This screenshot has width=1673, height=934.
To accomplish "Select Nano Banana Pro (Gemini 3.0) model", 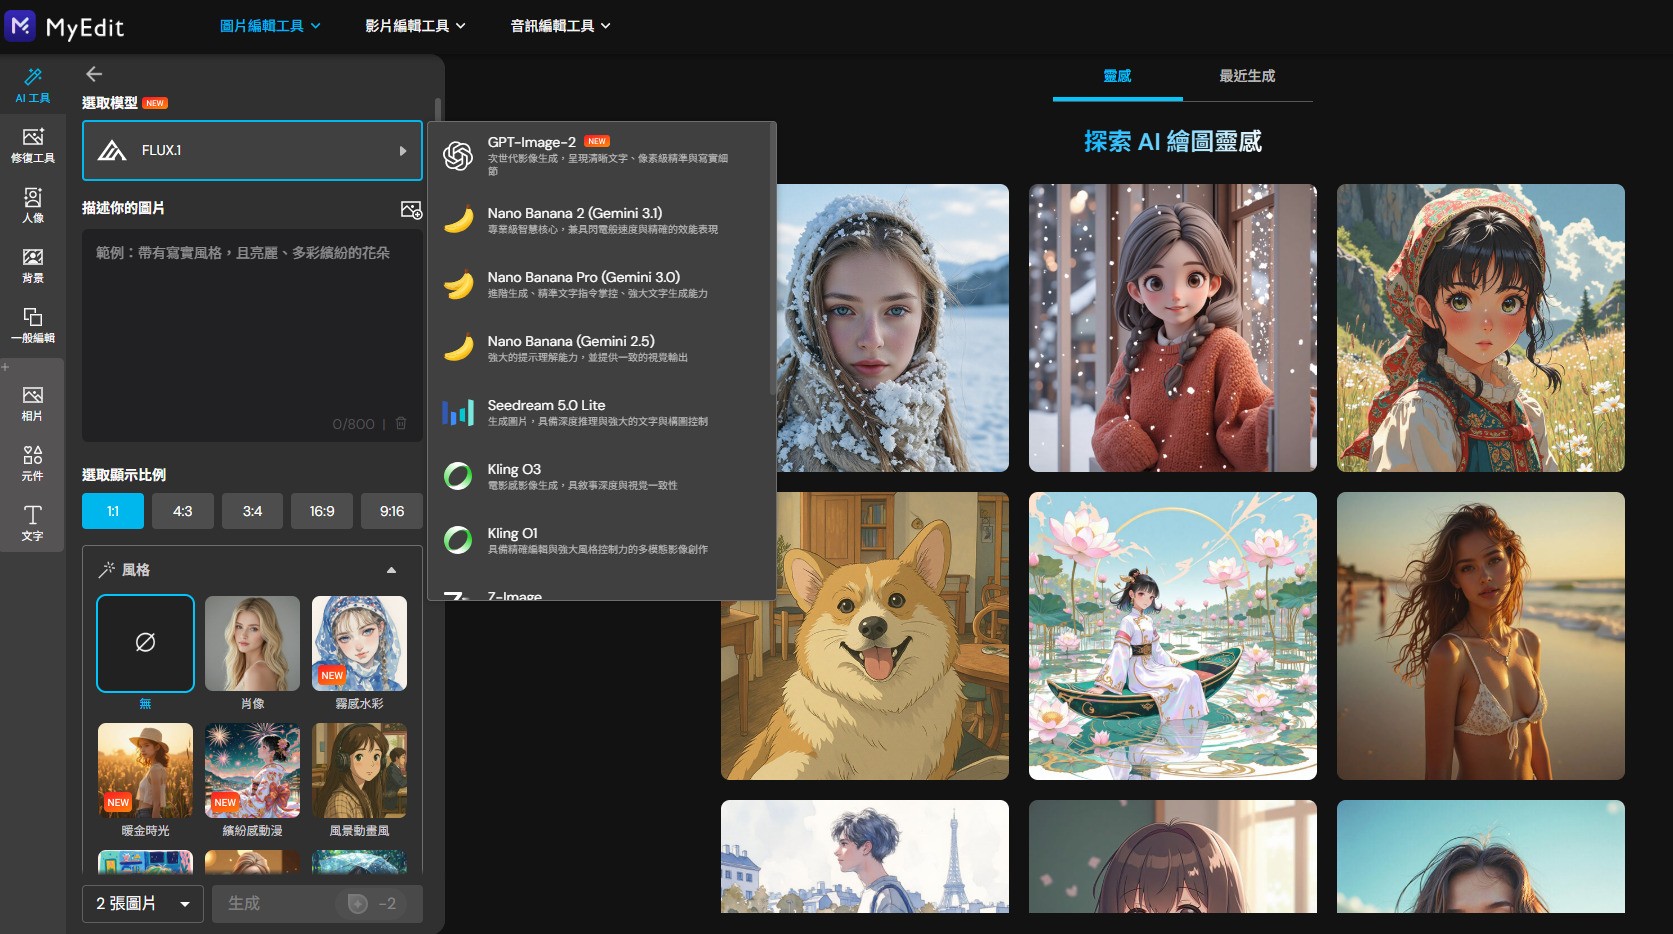I will 602,284.
